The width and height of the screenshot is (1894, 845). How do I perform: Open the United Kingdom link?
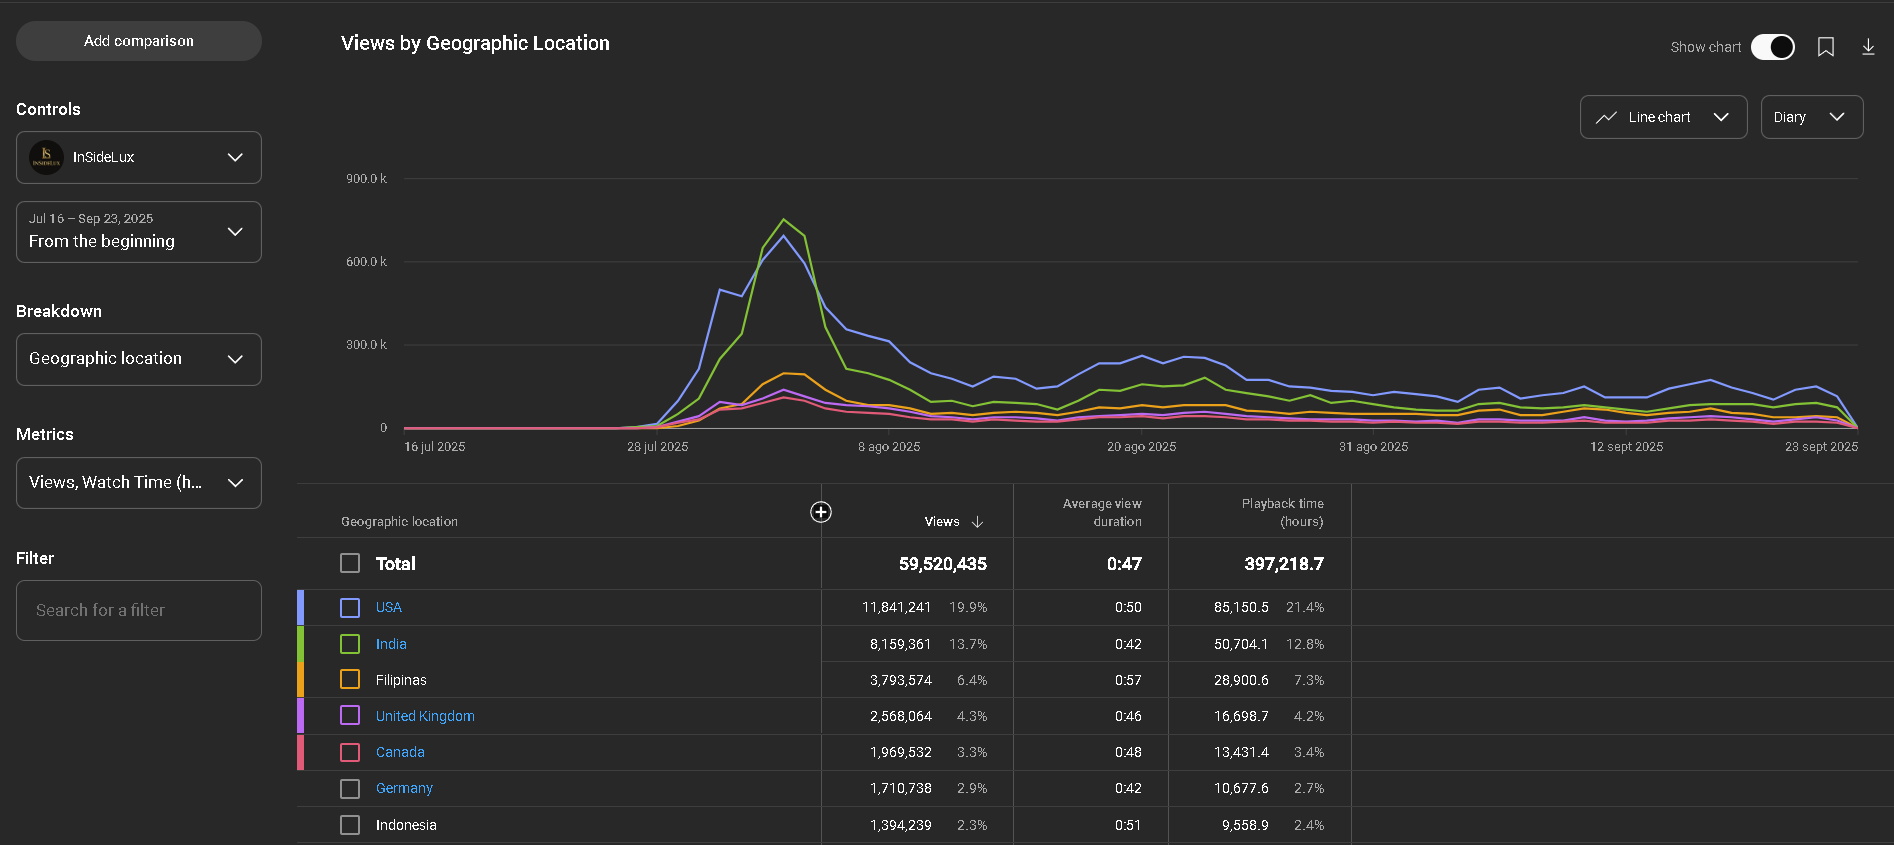(x=425, y=716)
